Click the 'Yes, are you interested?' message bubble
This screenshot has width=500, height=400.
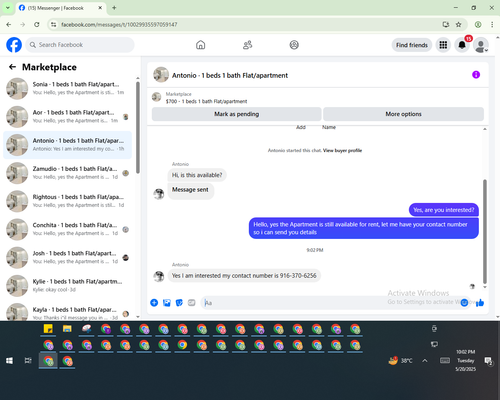pos(444,210)
